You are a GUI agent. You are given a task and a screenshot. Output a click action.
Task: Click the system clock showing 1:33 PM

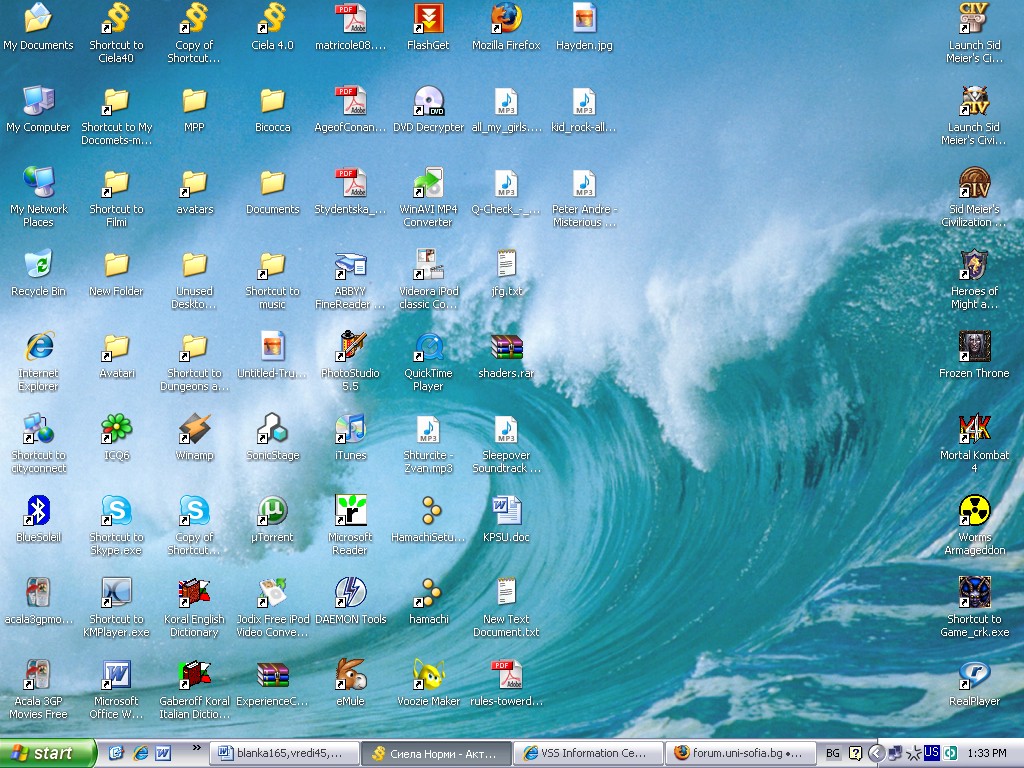tap(987, 753)
